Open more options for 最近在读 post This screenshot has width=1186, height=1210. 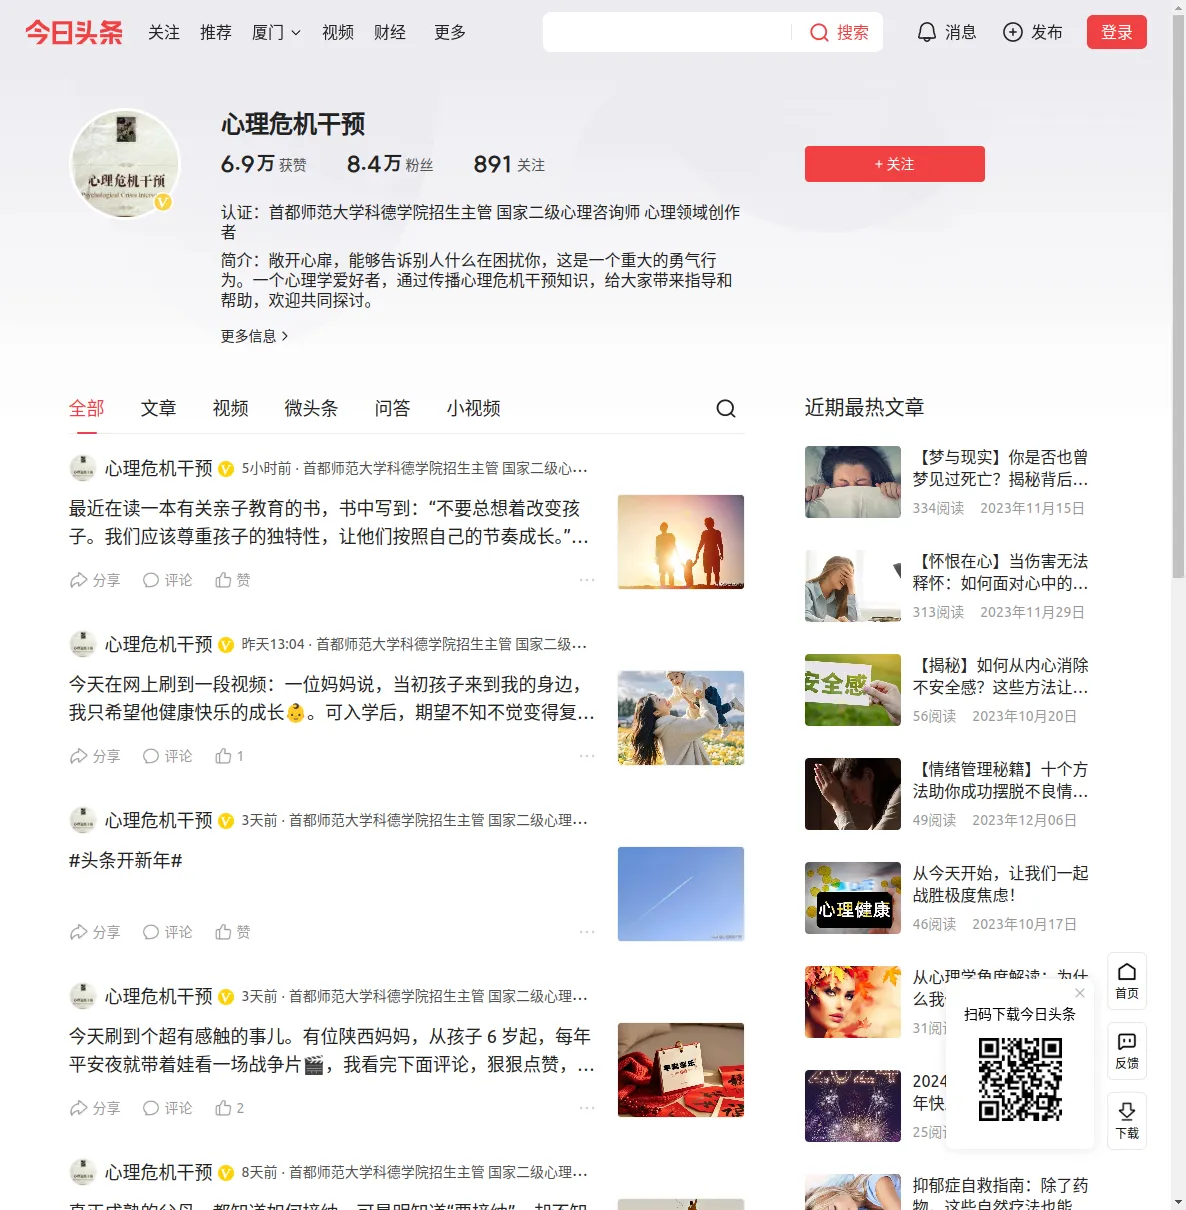click(587, 580)
